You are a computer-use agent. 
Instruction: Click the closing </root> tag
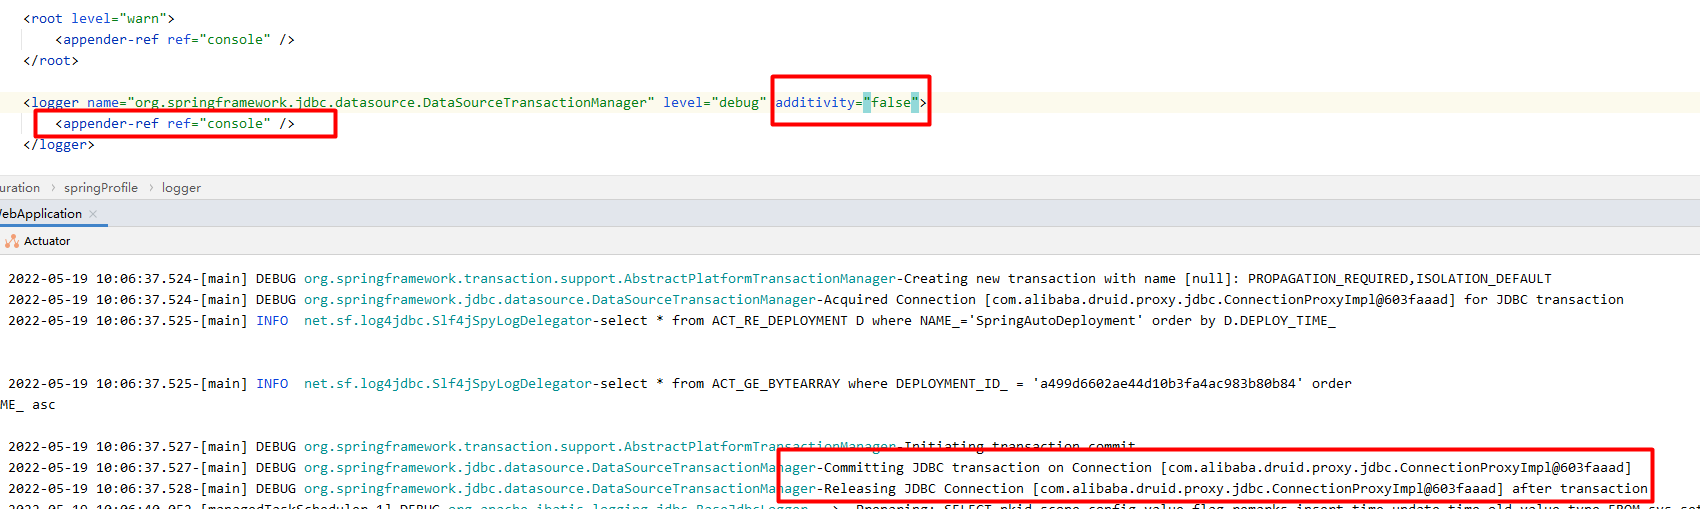coord(51,61)
